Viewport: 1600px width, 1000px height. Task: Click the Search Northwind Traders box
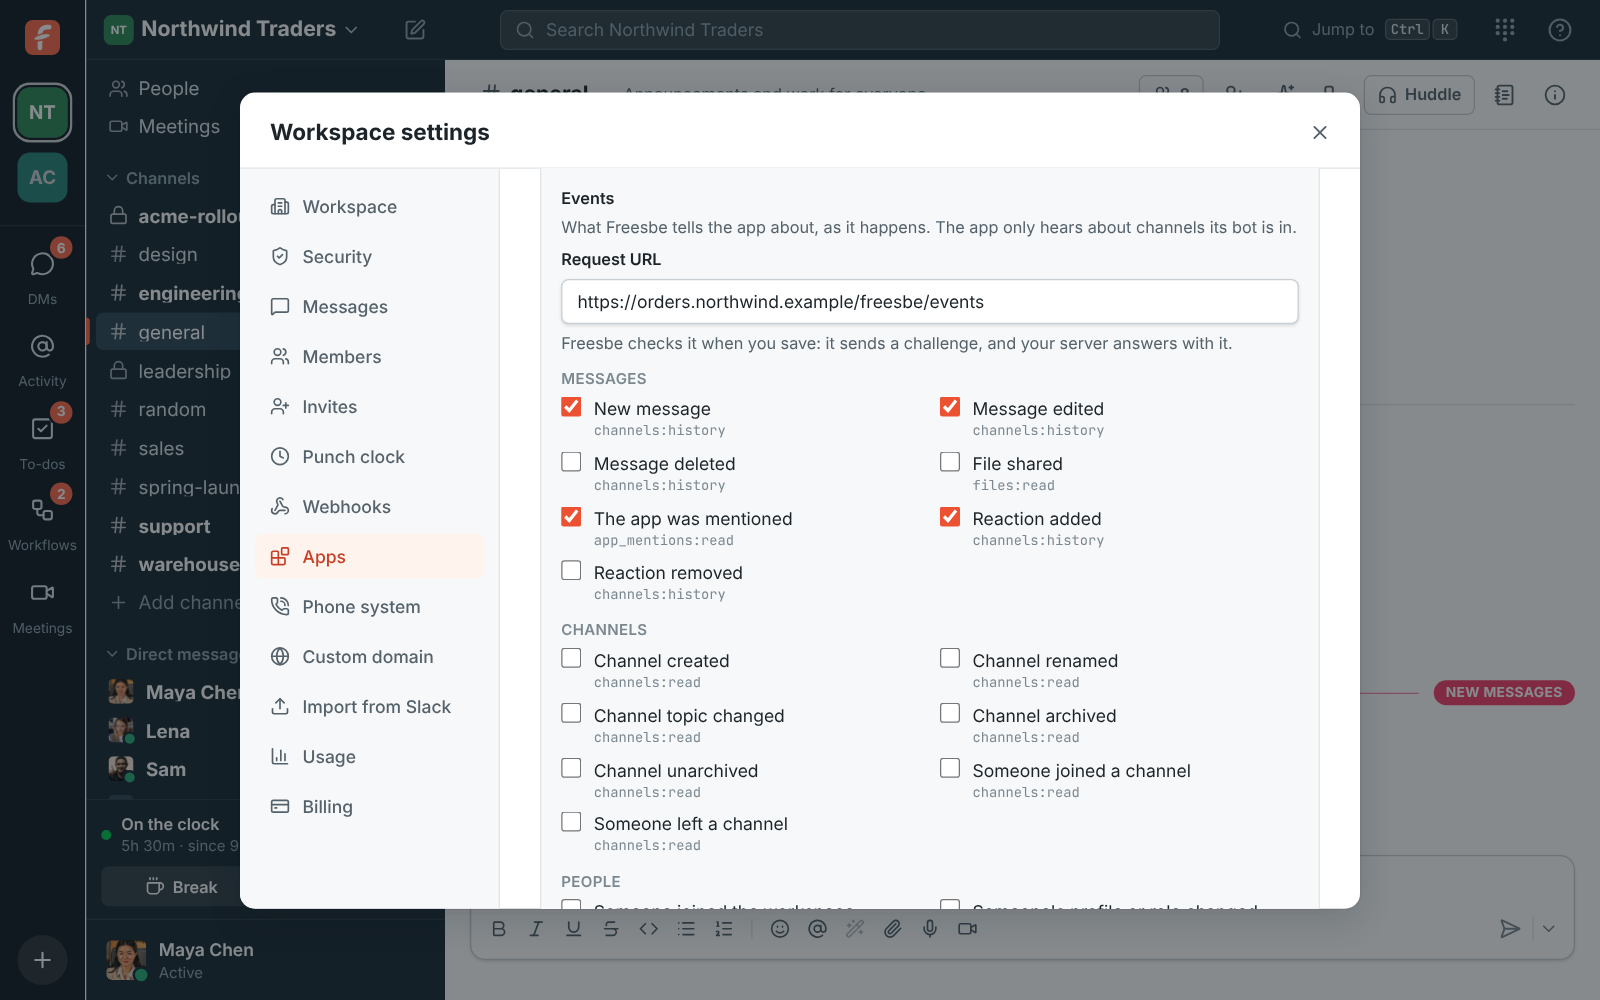click(860, 30)
